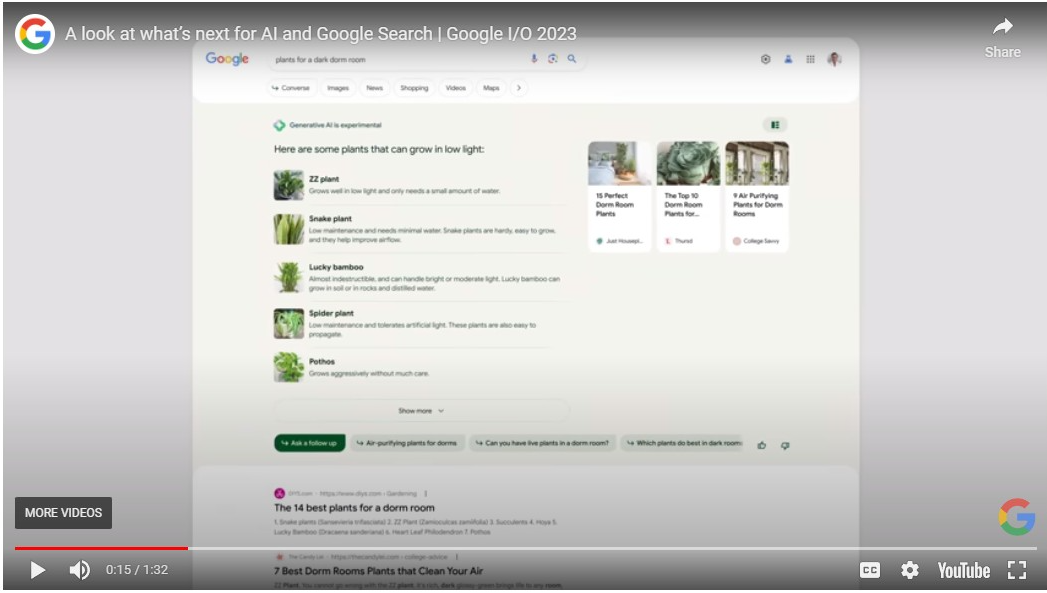Toggle closed captions CC button
This screenshot has height=593, width=1047.
[869, 570]
